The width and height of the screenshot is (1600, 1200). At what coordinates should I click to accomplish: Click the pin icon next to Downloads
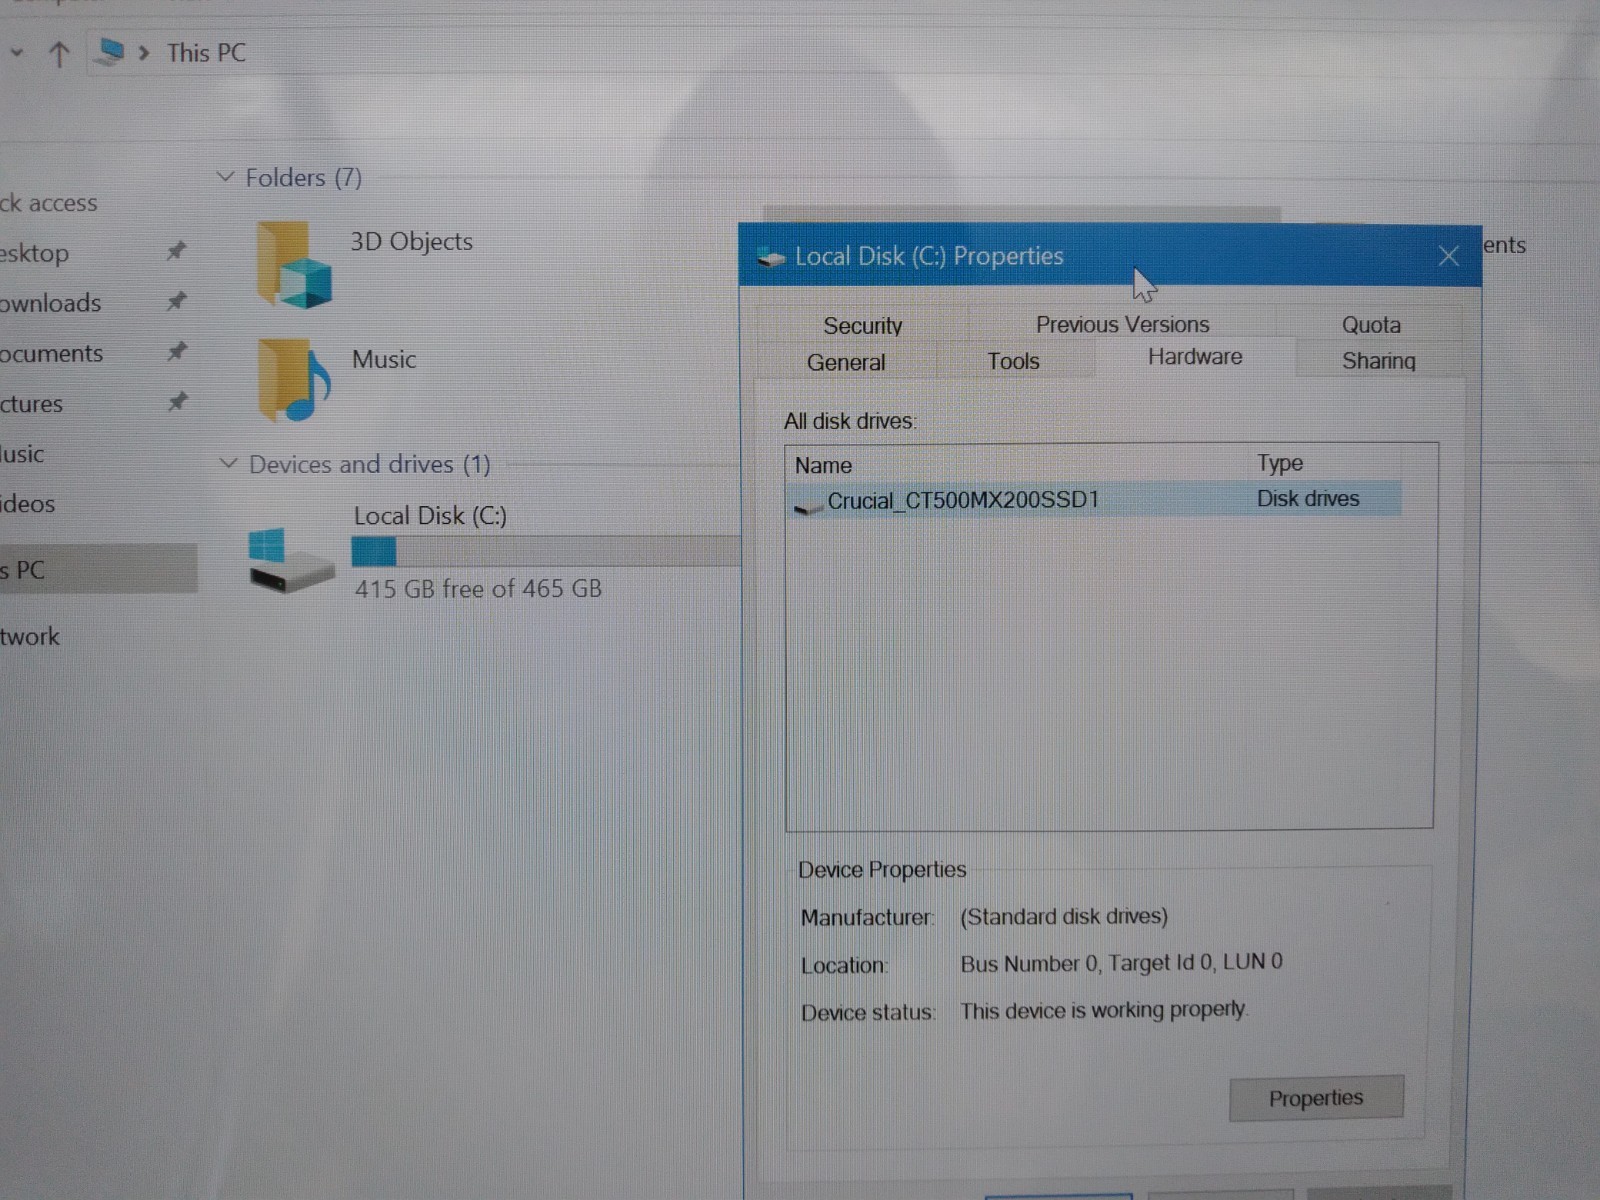pyautogui.click(x=176, y=300)
